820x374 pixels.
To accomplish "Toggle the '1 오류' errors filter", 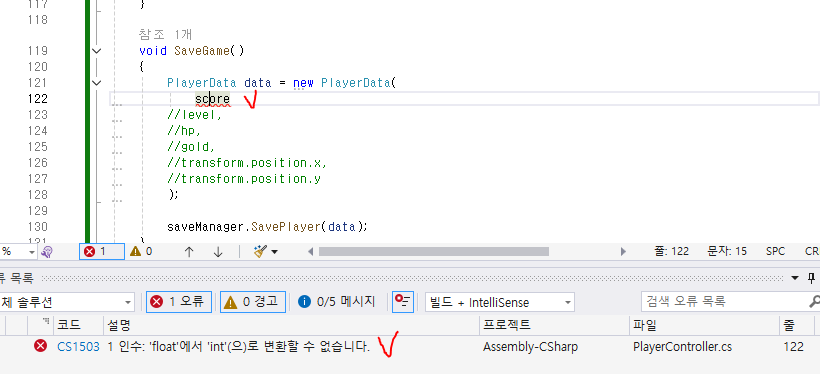I will (x=178, y=302).
